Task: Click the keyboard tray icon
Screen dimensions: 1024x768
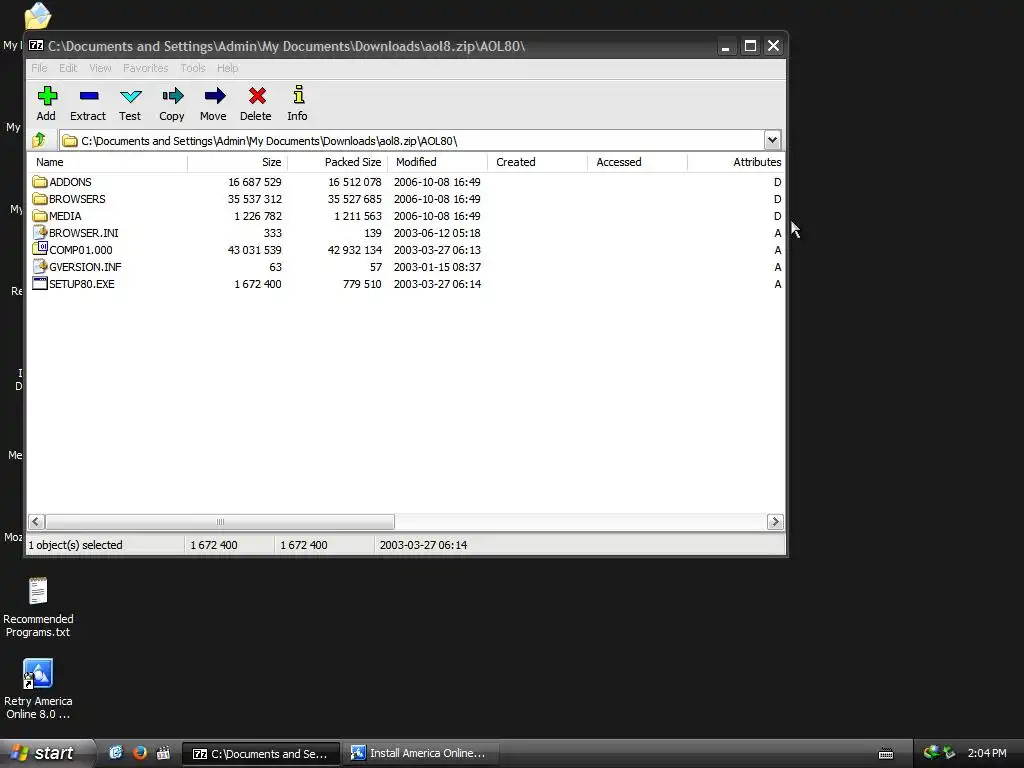Action: point(886,753)
